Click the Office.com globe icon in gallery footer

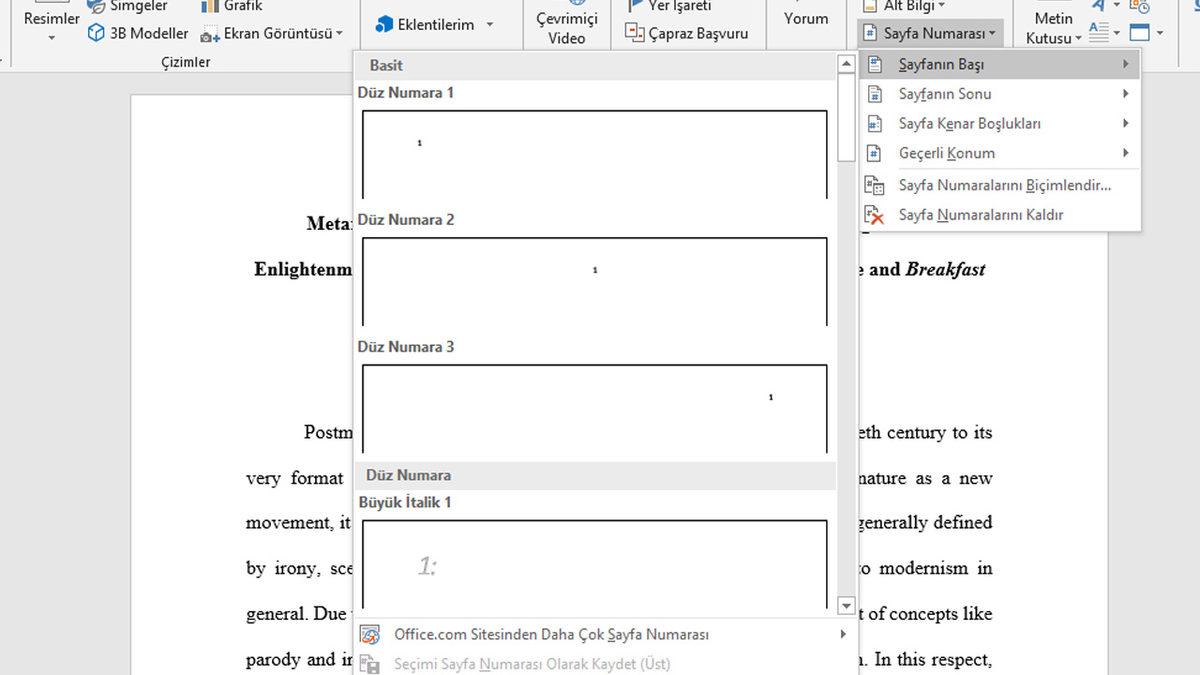click(x=370, y=635)
